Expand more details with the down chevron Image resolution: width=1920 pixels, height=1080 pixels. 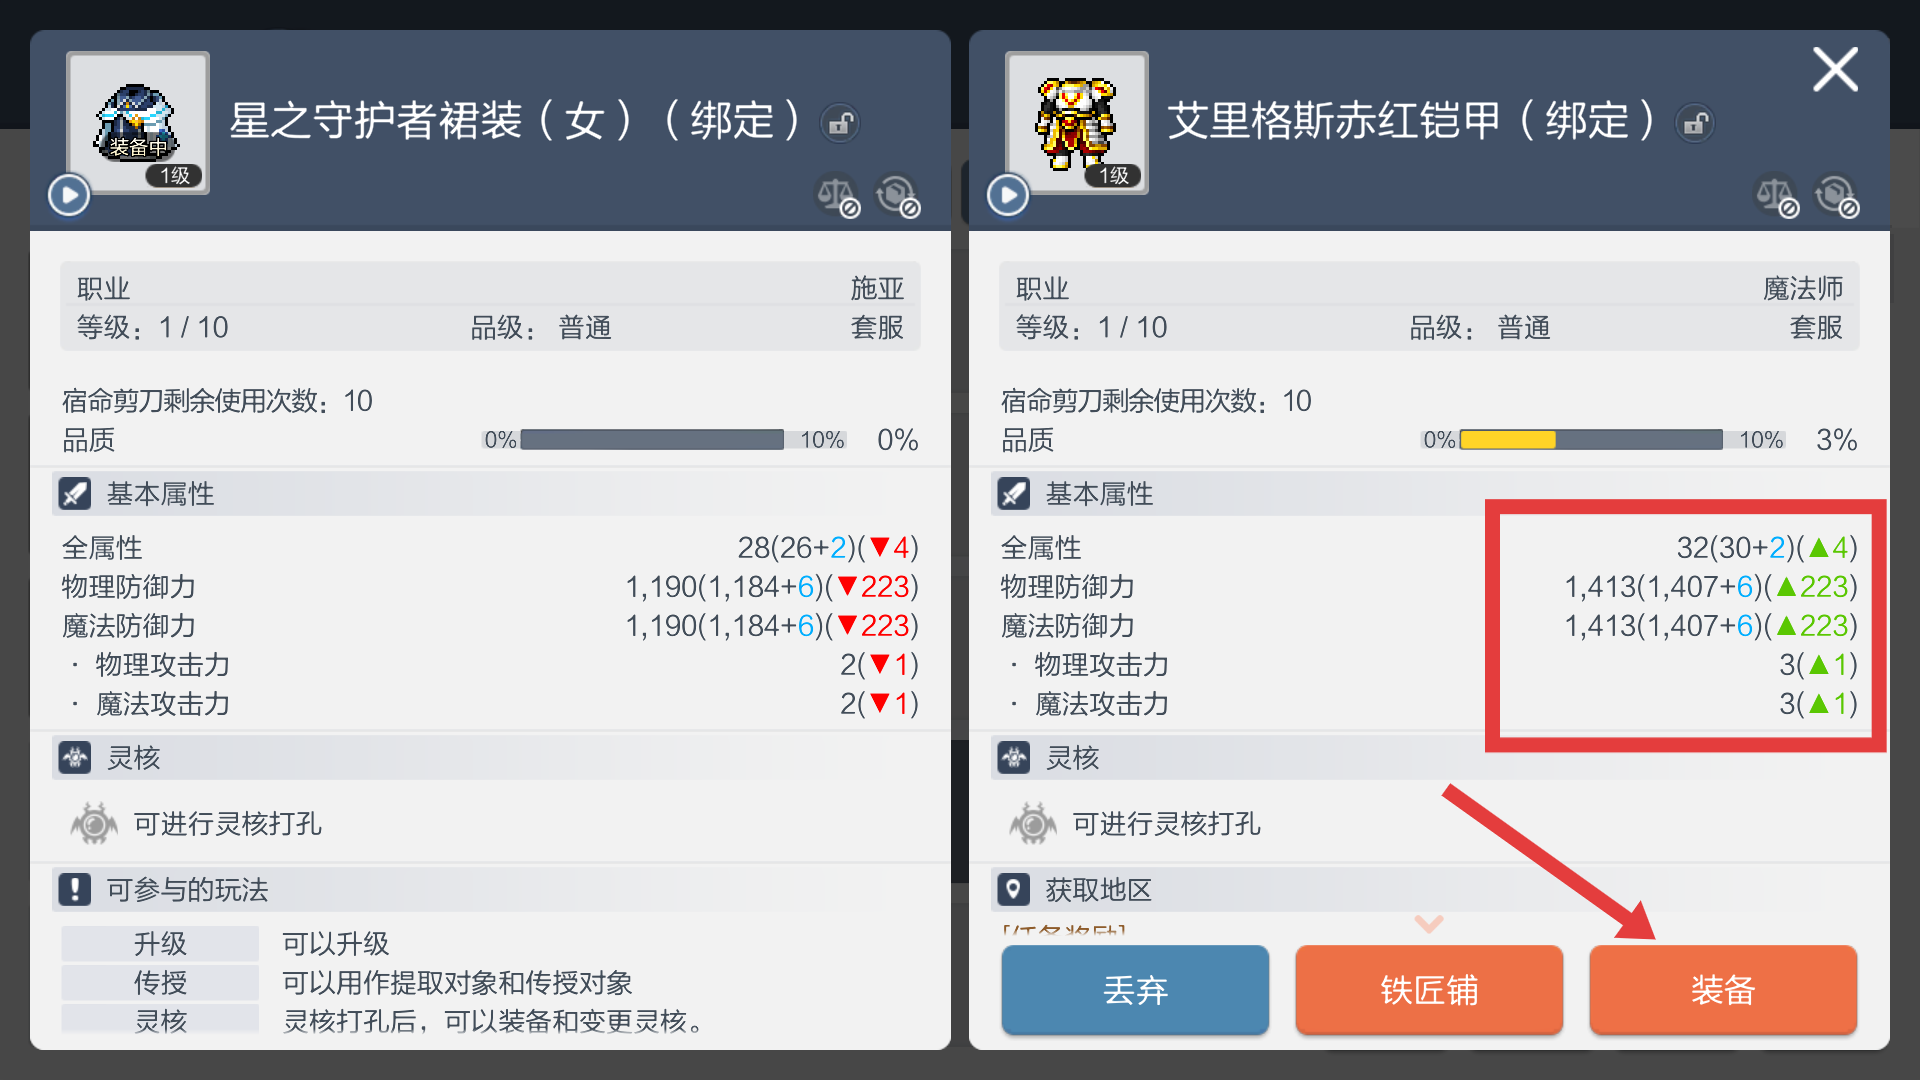(x=1429, y=923)
